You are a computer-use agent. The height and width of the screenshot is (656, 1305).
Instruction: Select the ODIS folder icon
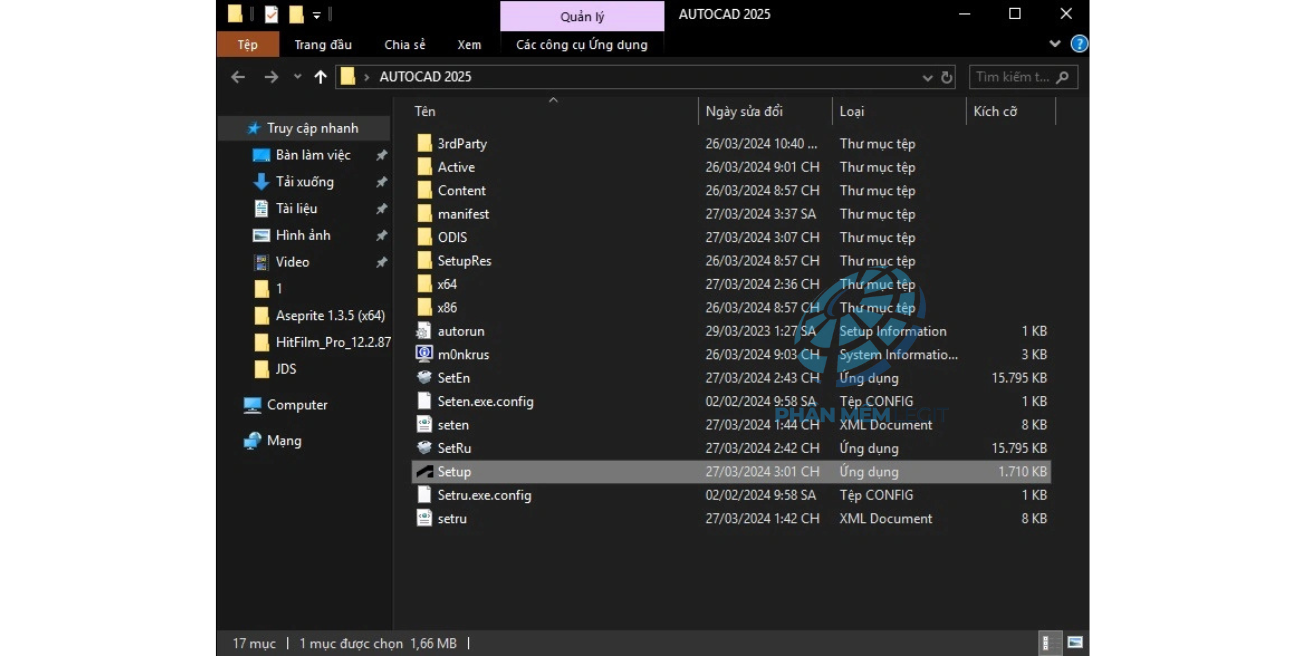point(424,237)
